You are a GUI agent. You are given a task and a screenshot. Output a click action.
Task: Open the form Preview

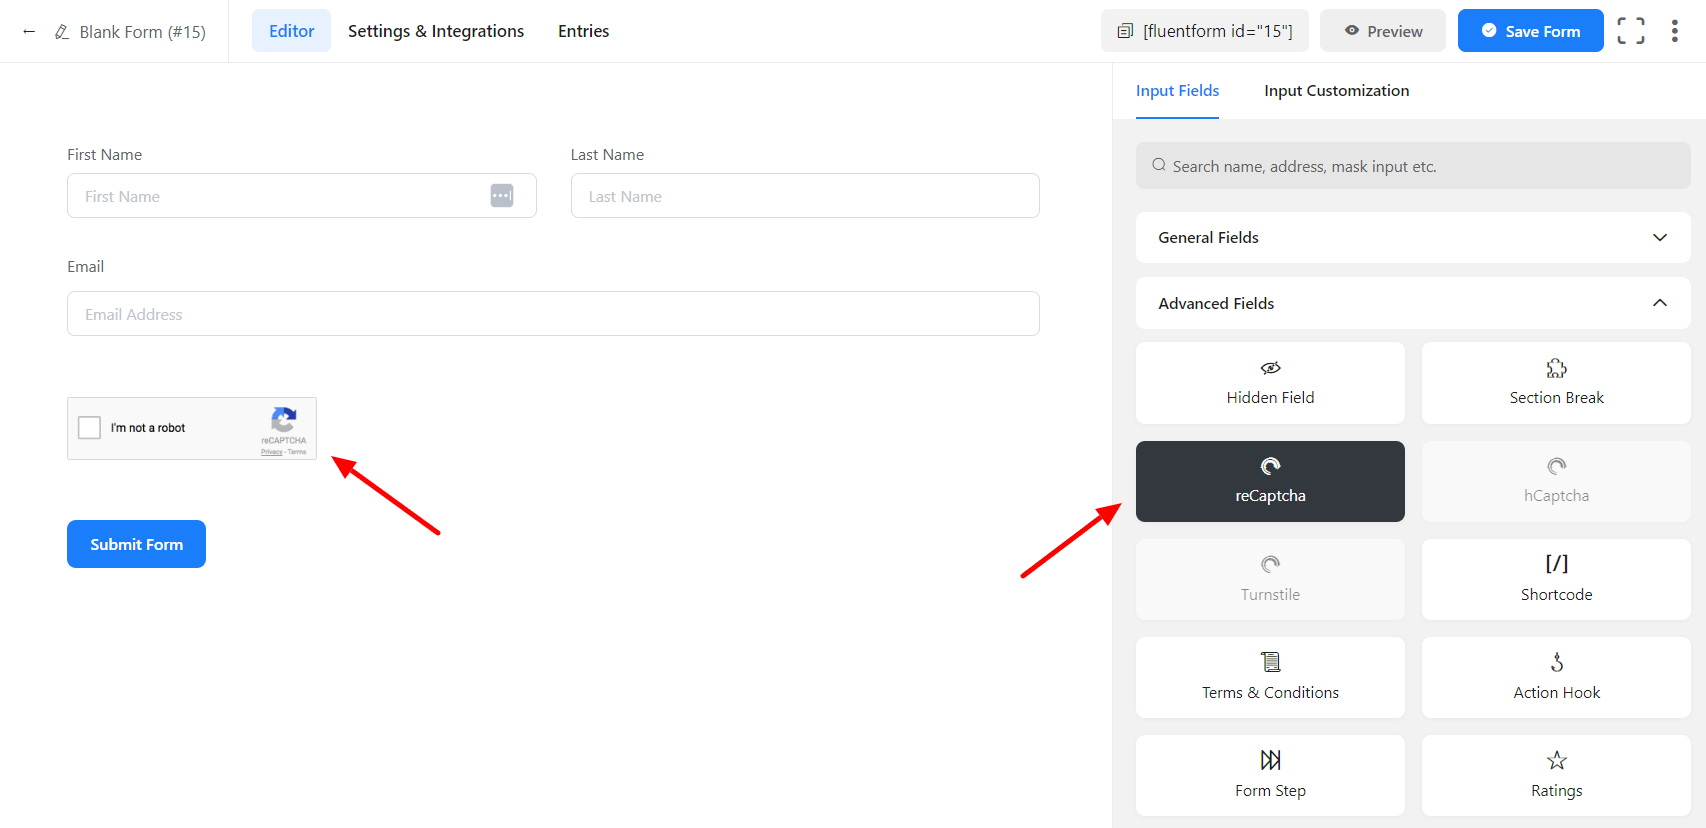[x=1382, y=31]
